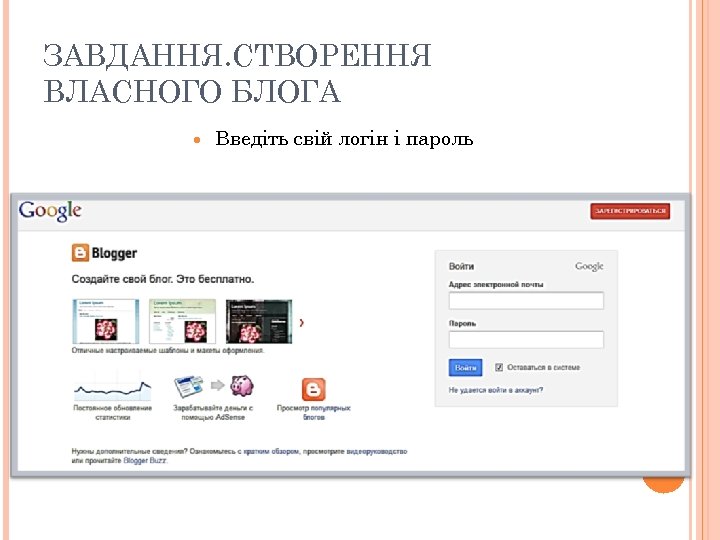
Task: Click the newspaper icon beside the arrow
Action: [189, 387]
